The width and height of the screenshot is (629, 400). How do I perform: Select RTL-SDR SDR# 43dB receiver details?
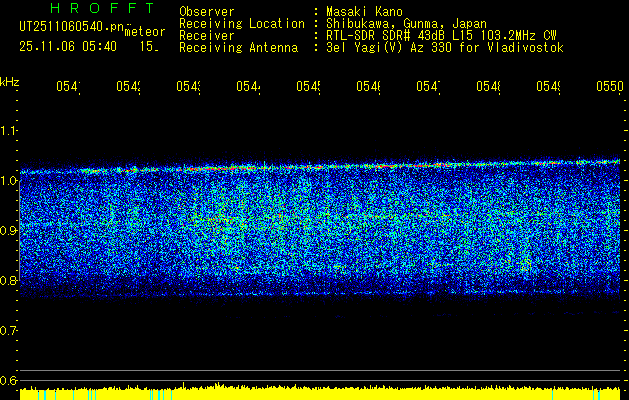(441, 36)
